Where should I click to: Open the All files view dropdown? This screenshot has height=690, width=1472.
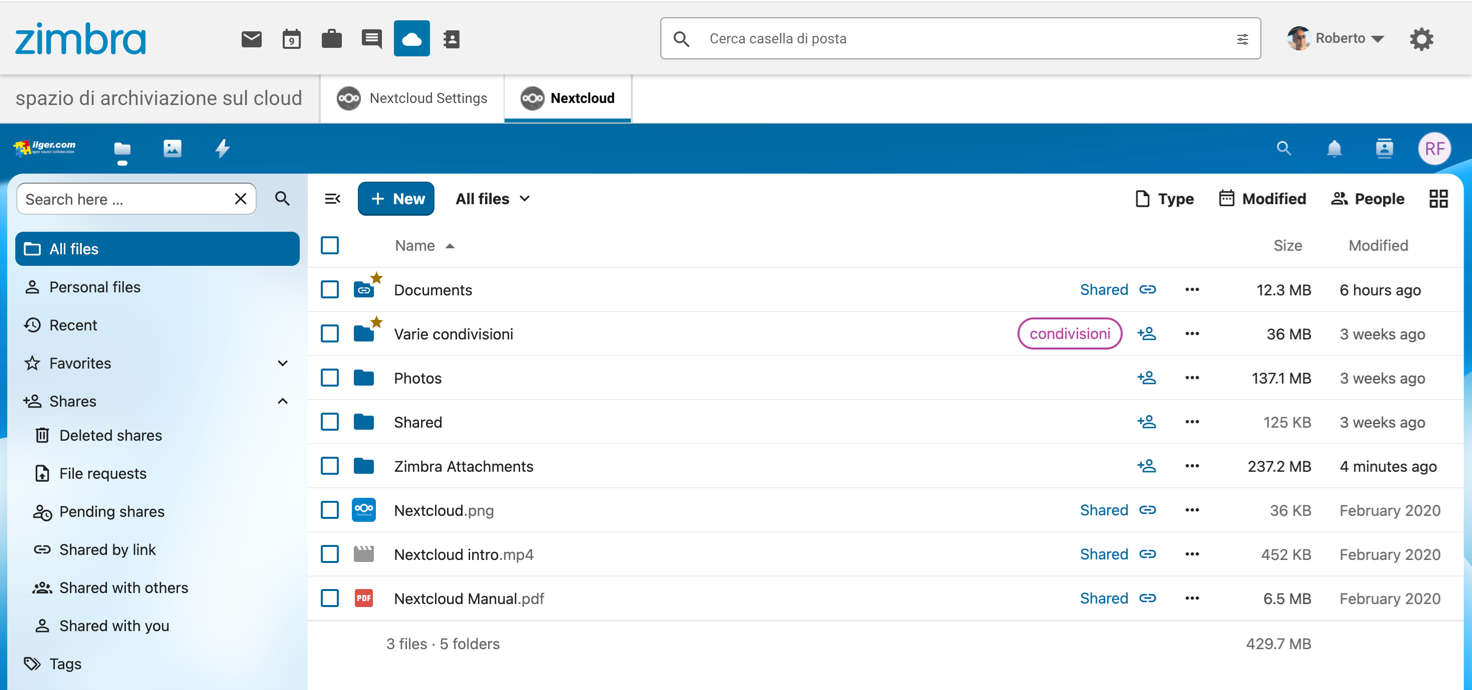[492, 199]
